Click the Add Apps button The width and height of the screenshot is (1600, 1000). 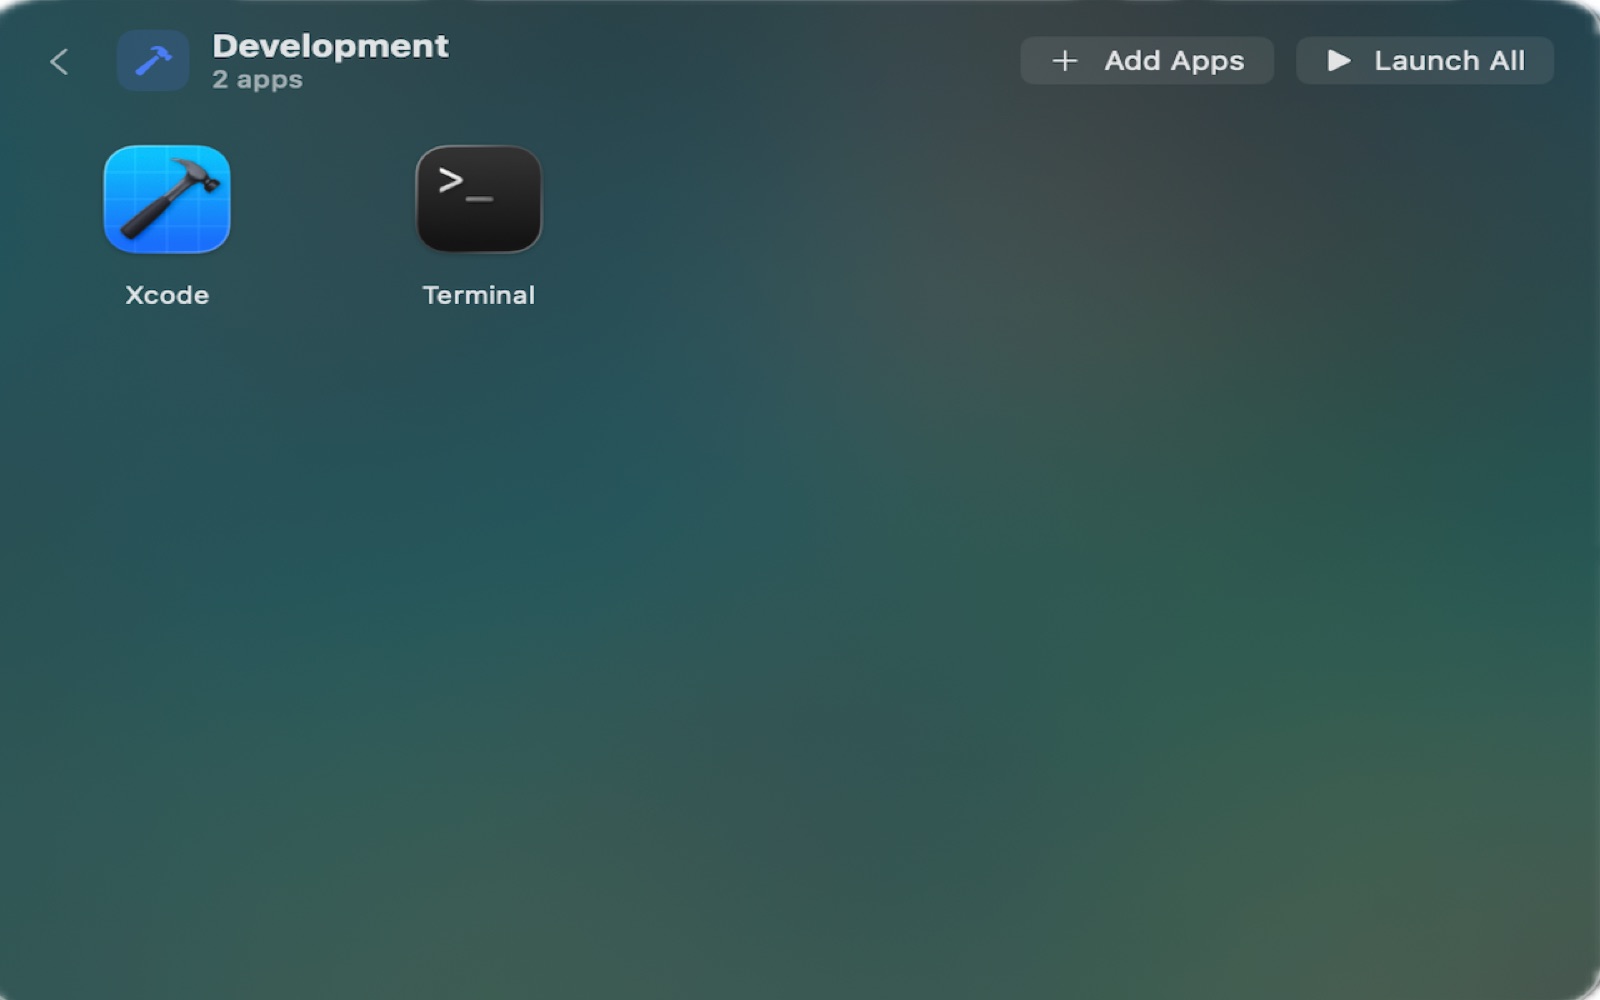pyautogui.click(x=1147, y=61)
